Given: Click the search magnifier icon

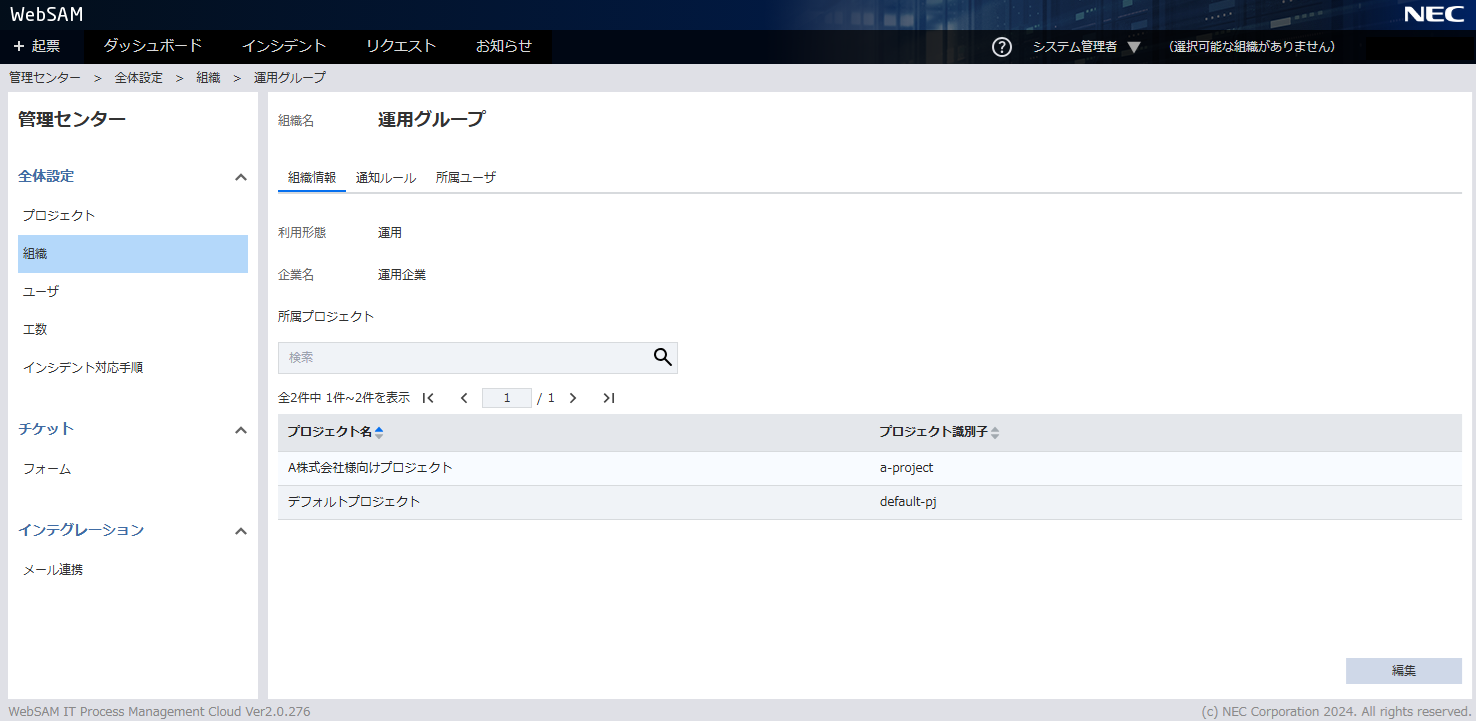Looking at the screenshot, I should pos(662,358).
